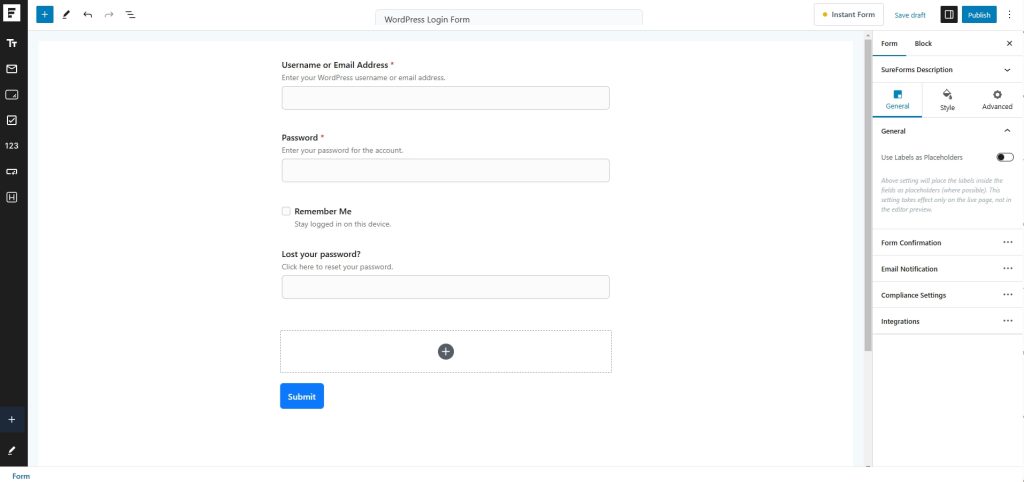Collapse the General settings panel
The width and height of the screenshot is (1024, 482).
pos(1007,131)
